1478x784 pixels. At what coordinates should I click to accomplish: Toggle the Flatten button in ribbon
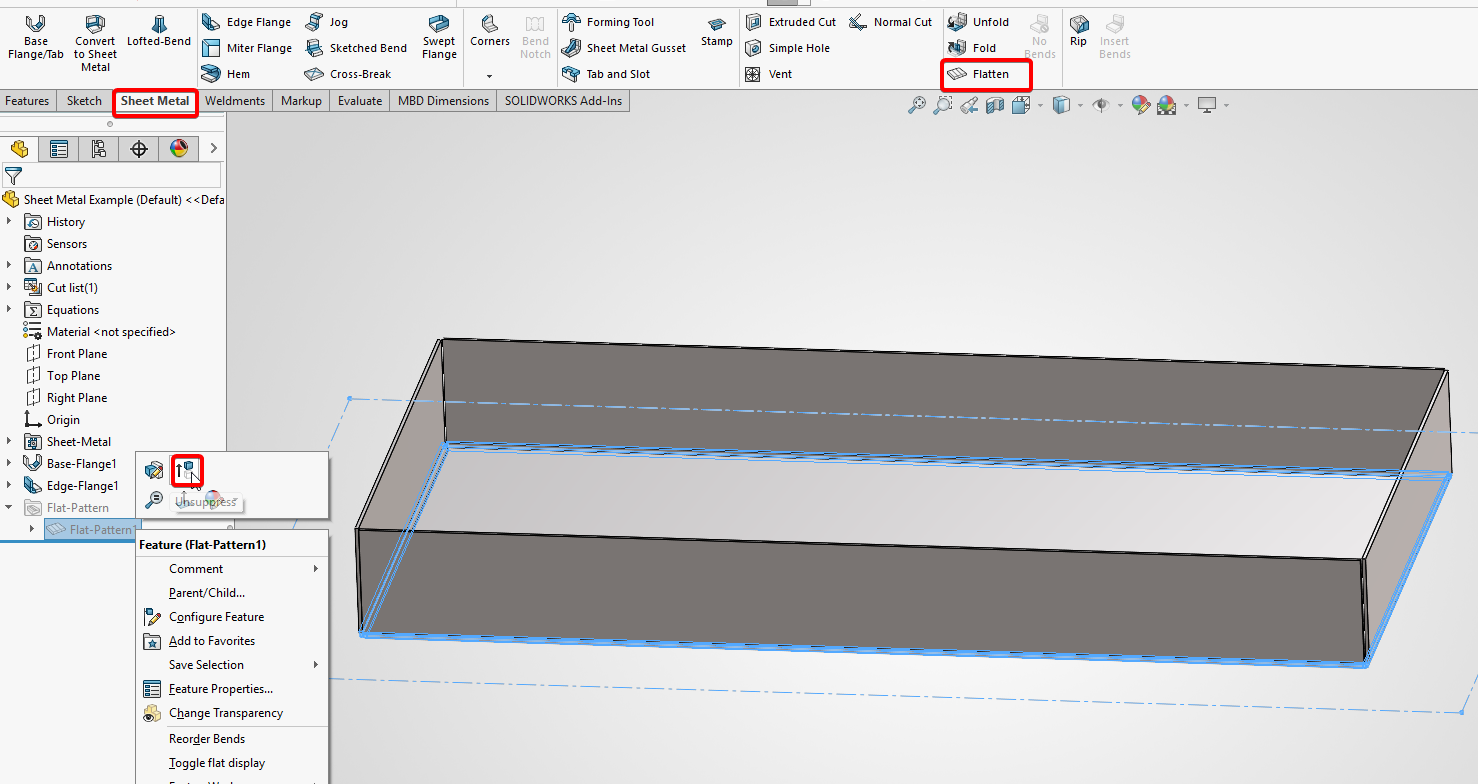click(978, 74)
